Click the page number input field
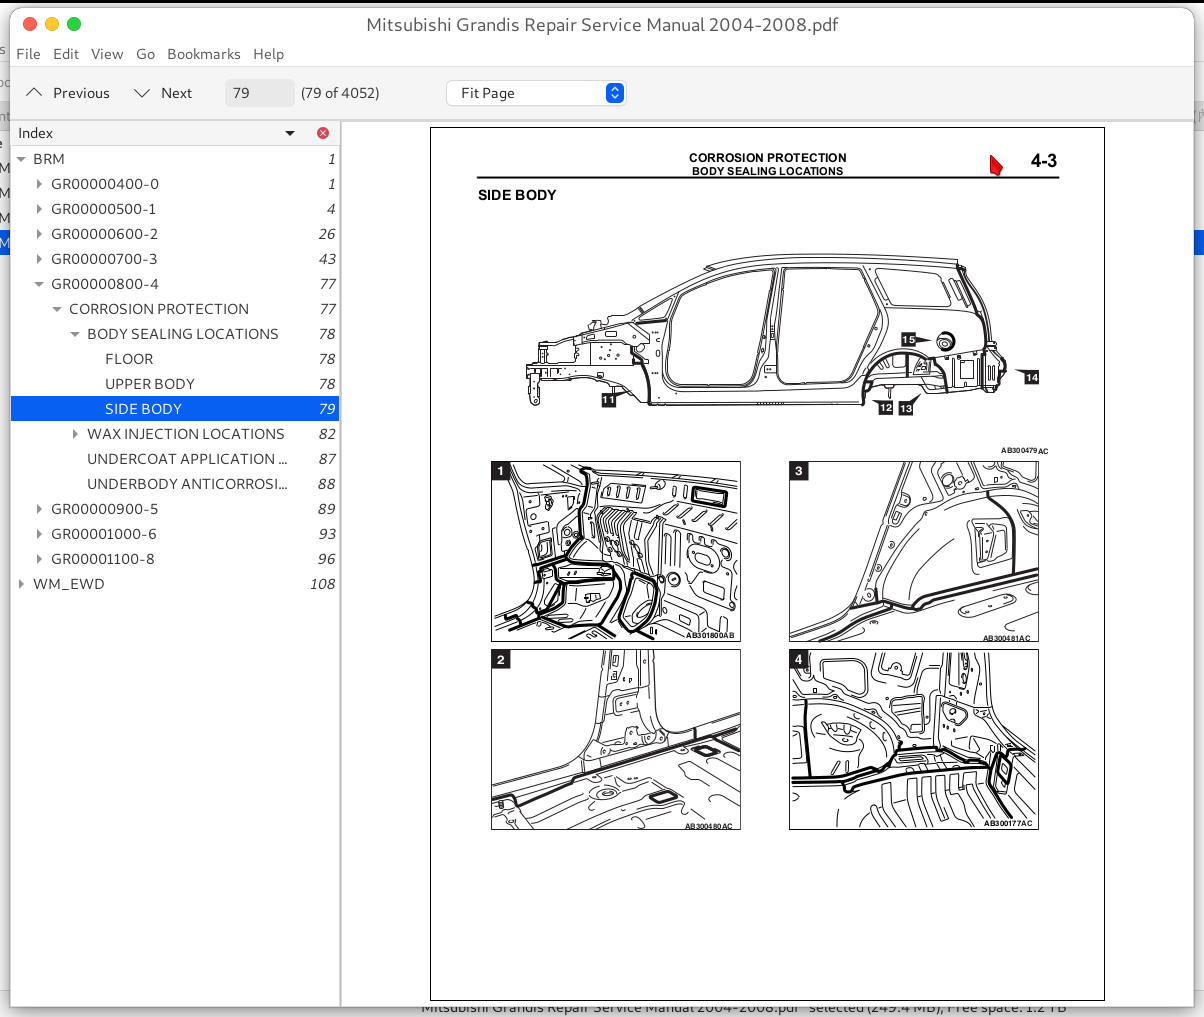The width and height of the screenshot is (1204, 1017). [260, 93]
